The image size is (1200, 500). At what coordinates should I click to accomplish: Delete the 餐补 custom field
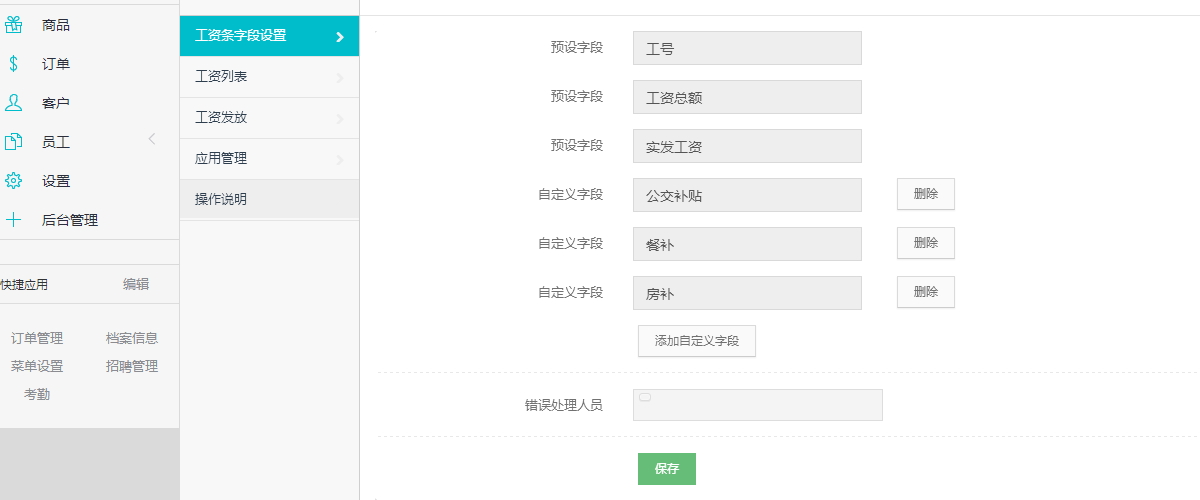925,243
